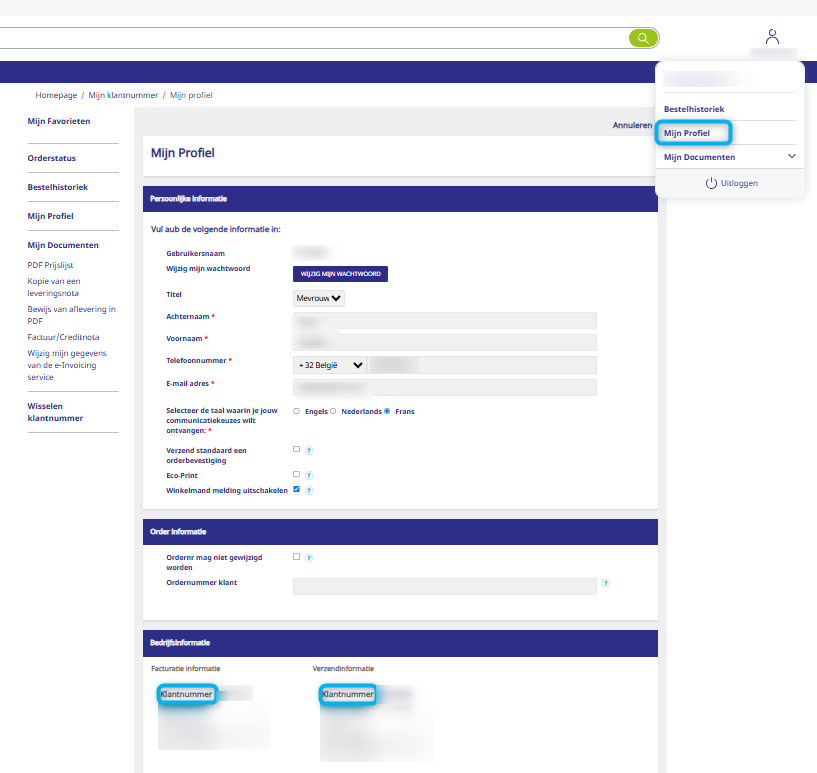Viewport: 817px width, 773px height.
Task: Click help icon beside Ordernr mag niet gewijzigd
Action: coord(309,558)
